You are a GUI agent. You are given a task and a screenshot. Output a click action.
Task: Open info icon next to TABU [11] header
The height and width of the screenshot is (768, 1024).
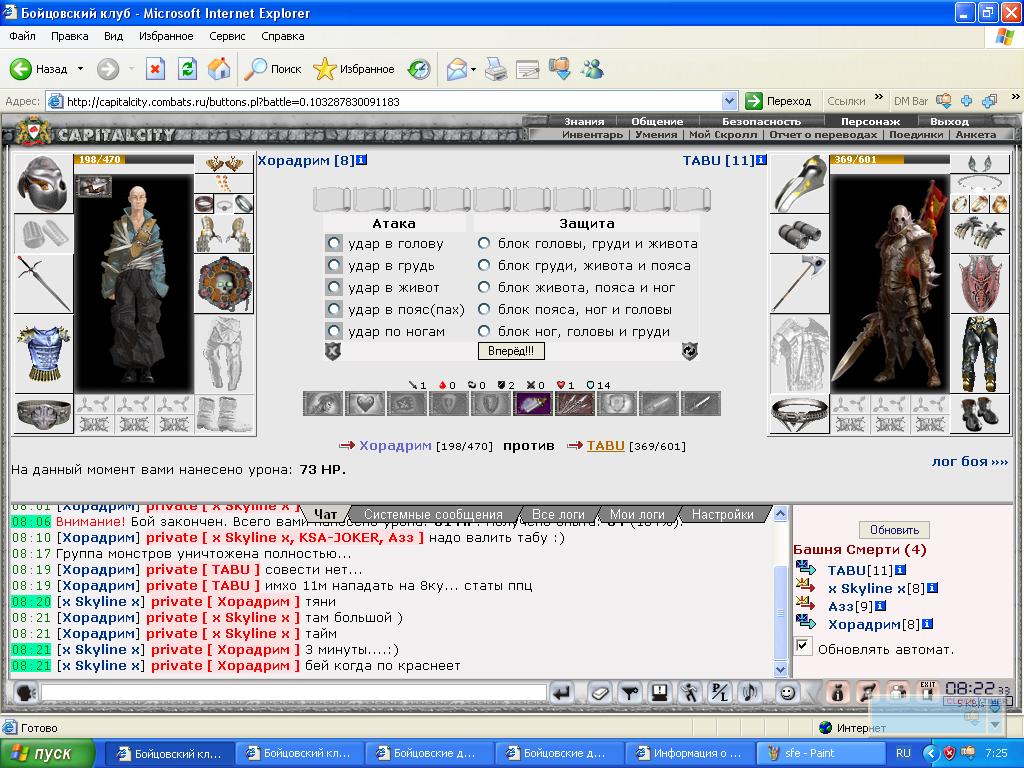[761, 160]
